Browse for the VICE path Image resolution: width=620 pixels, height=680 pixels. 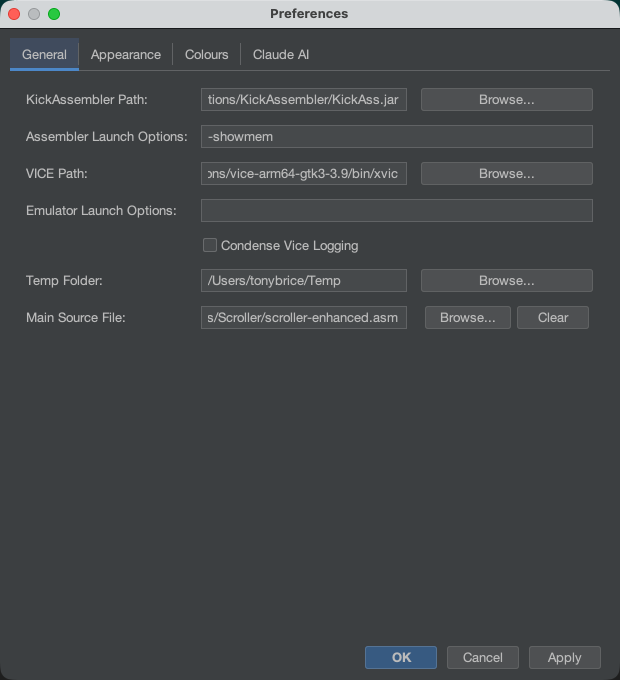[506, 174]
